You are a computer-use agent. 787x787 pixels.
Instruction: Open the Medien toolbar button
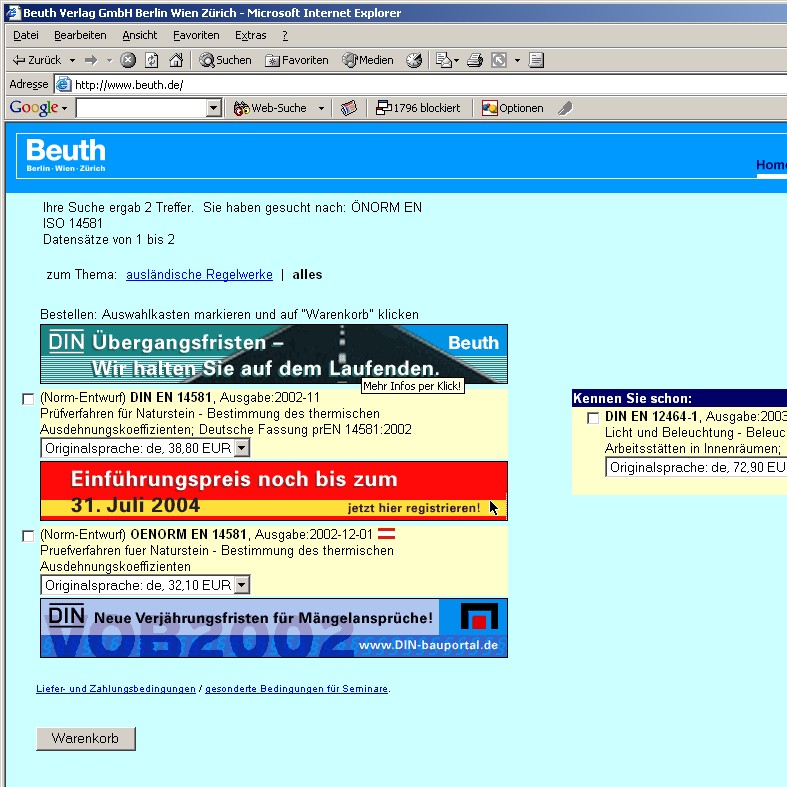[368, 60]
